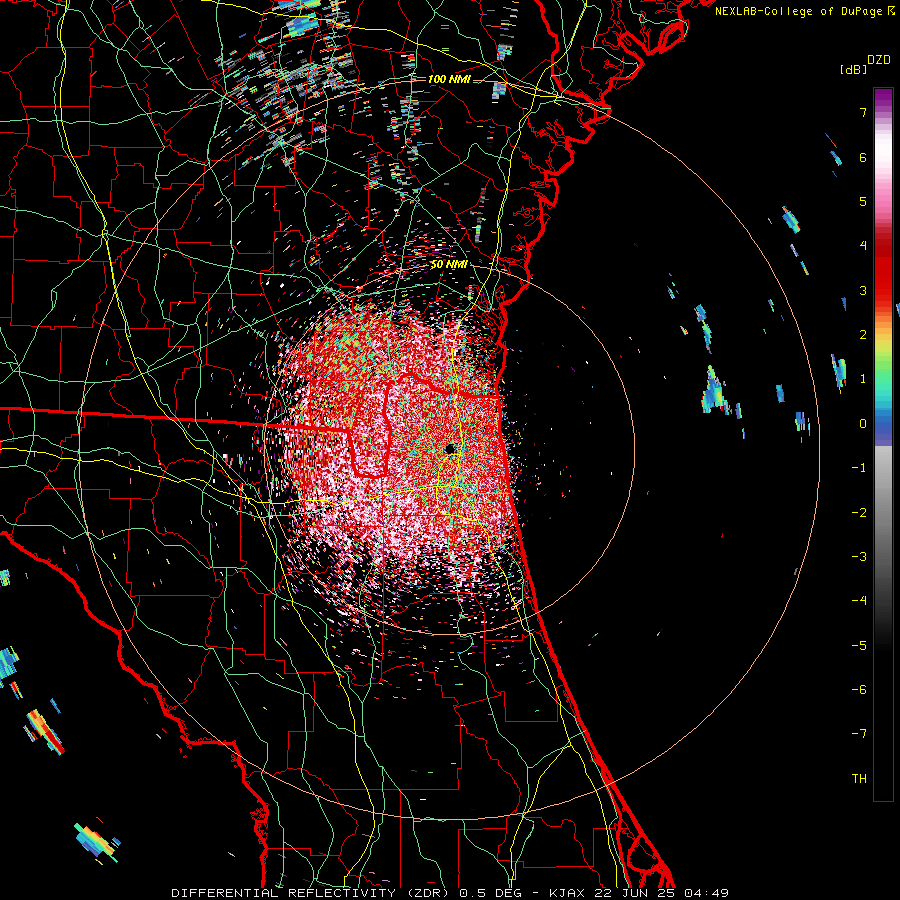The image size is (900, 900).
Task: Click the -7 label on the scale
Action: pos(859,734)
